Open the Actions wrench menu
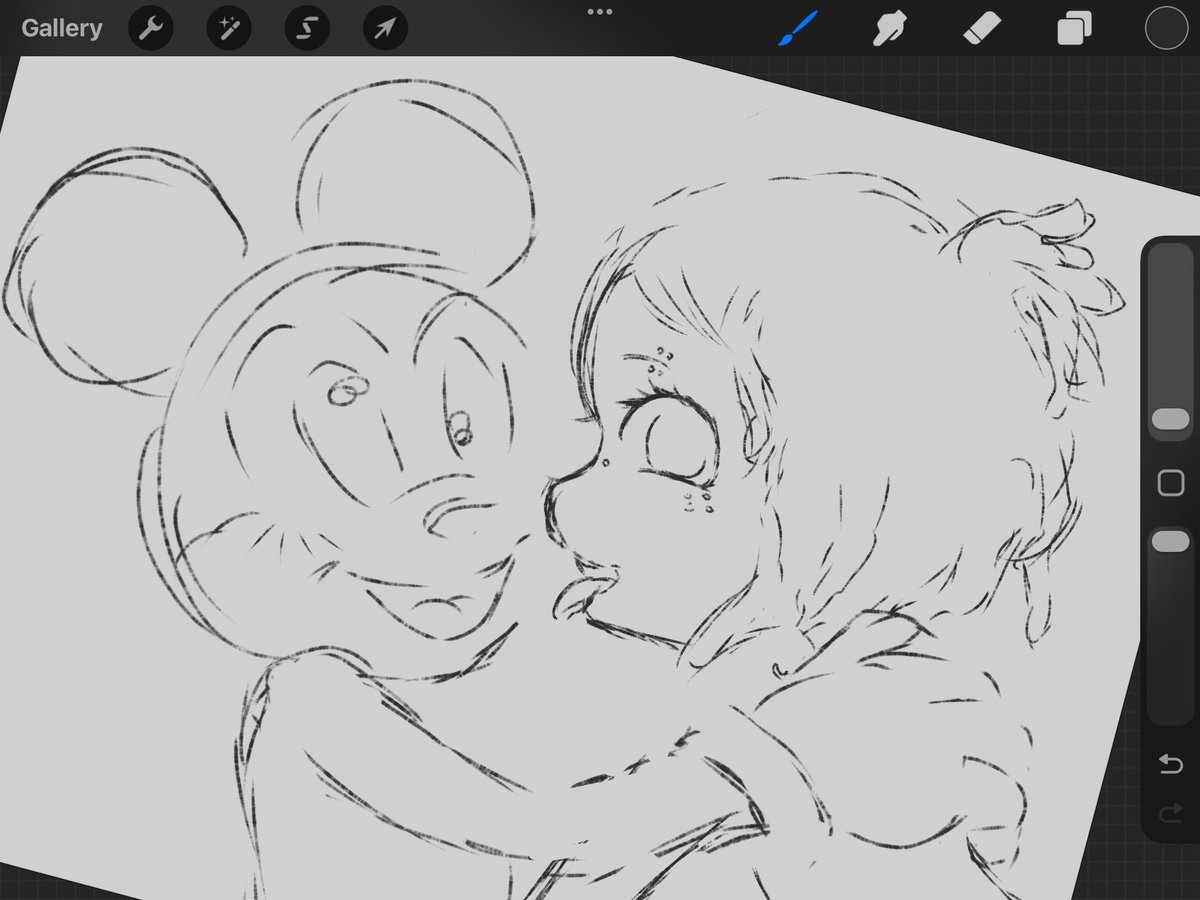The height and width of the screenshot is (900, 1200). (151, 29)
